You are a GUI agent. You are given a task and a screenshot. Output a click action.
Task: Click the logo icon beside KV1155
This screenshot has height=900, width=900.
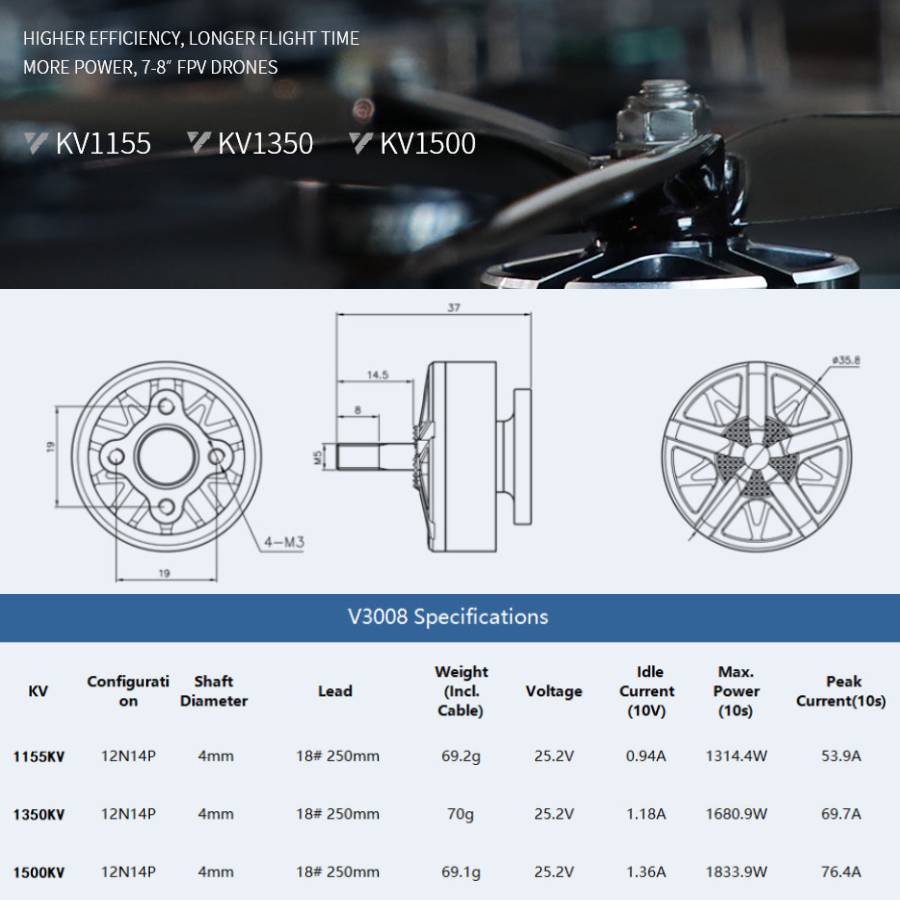click(36, 143)
